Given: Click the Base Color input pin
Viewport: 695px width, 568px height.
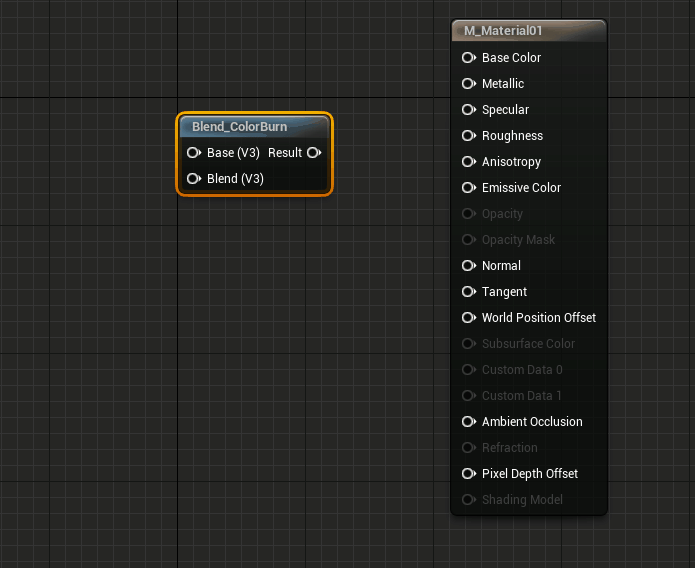Looking at the screenshot, I should pos(469,58).
